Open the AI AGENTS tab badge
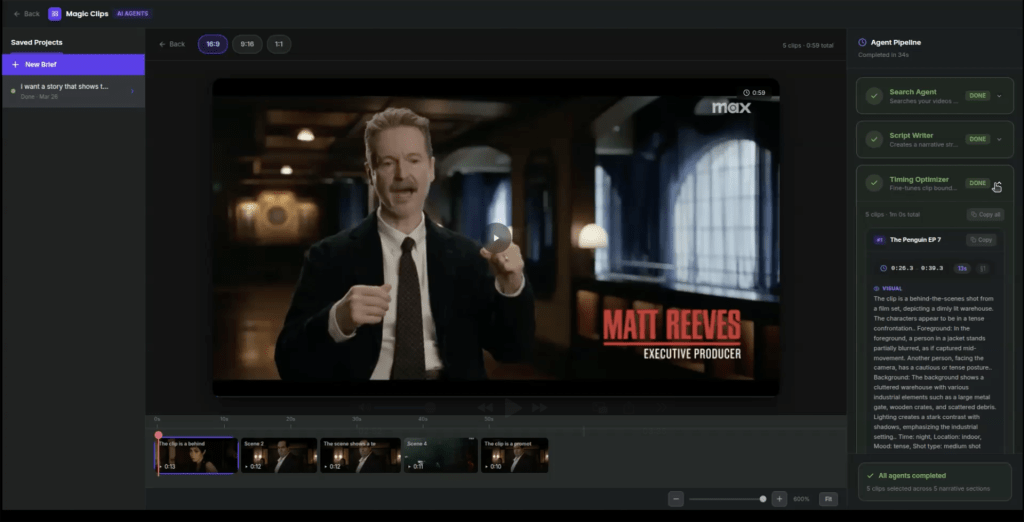The width and height of the screenshot is (1024, 522). pos(133,14)
